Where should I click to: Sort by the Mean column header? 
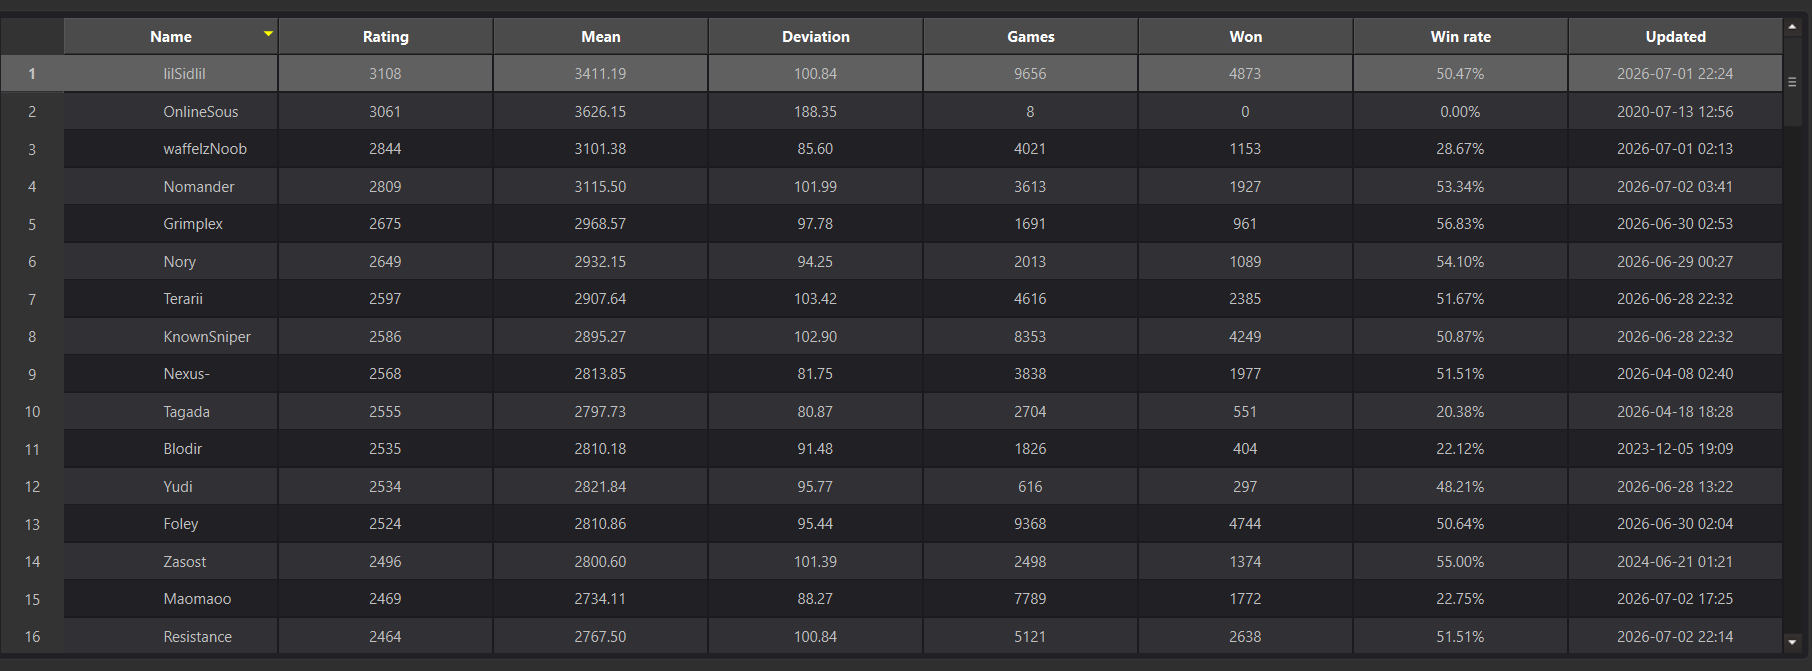point(601,36)
